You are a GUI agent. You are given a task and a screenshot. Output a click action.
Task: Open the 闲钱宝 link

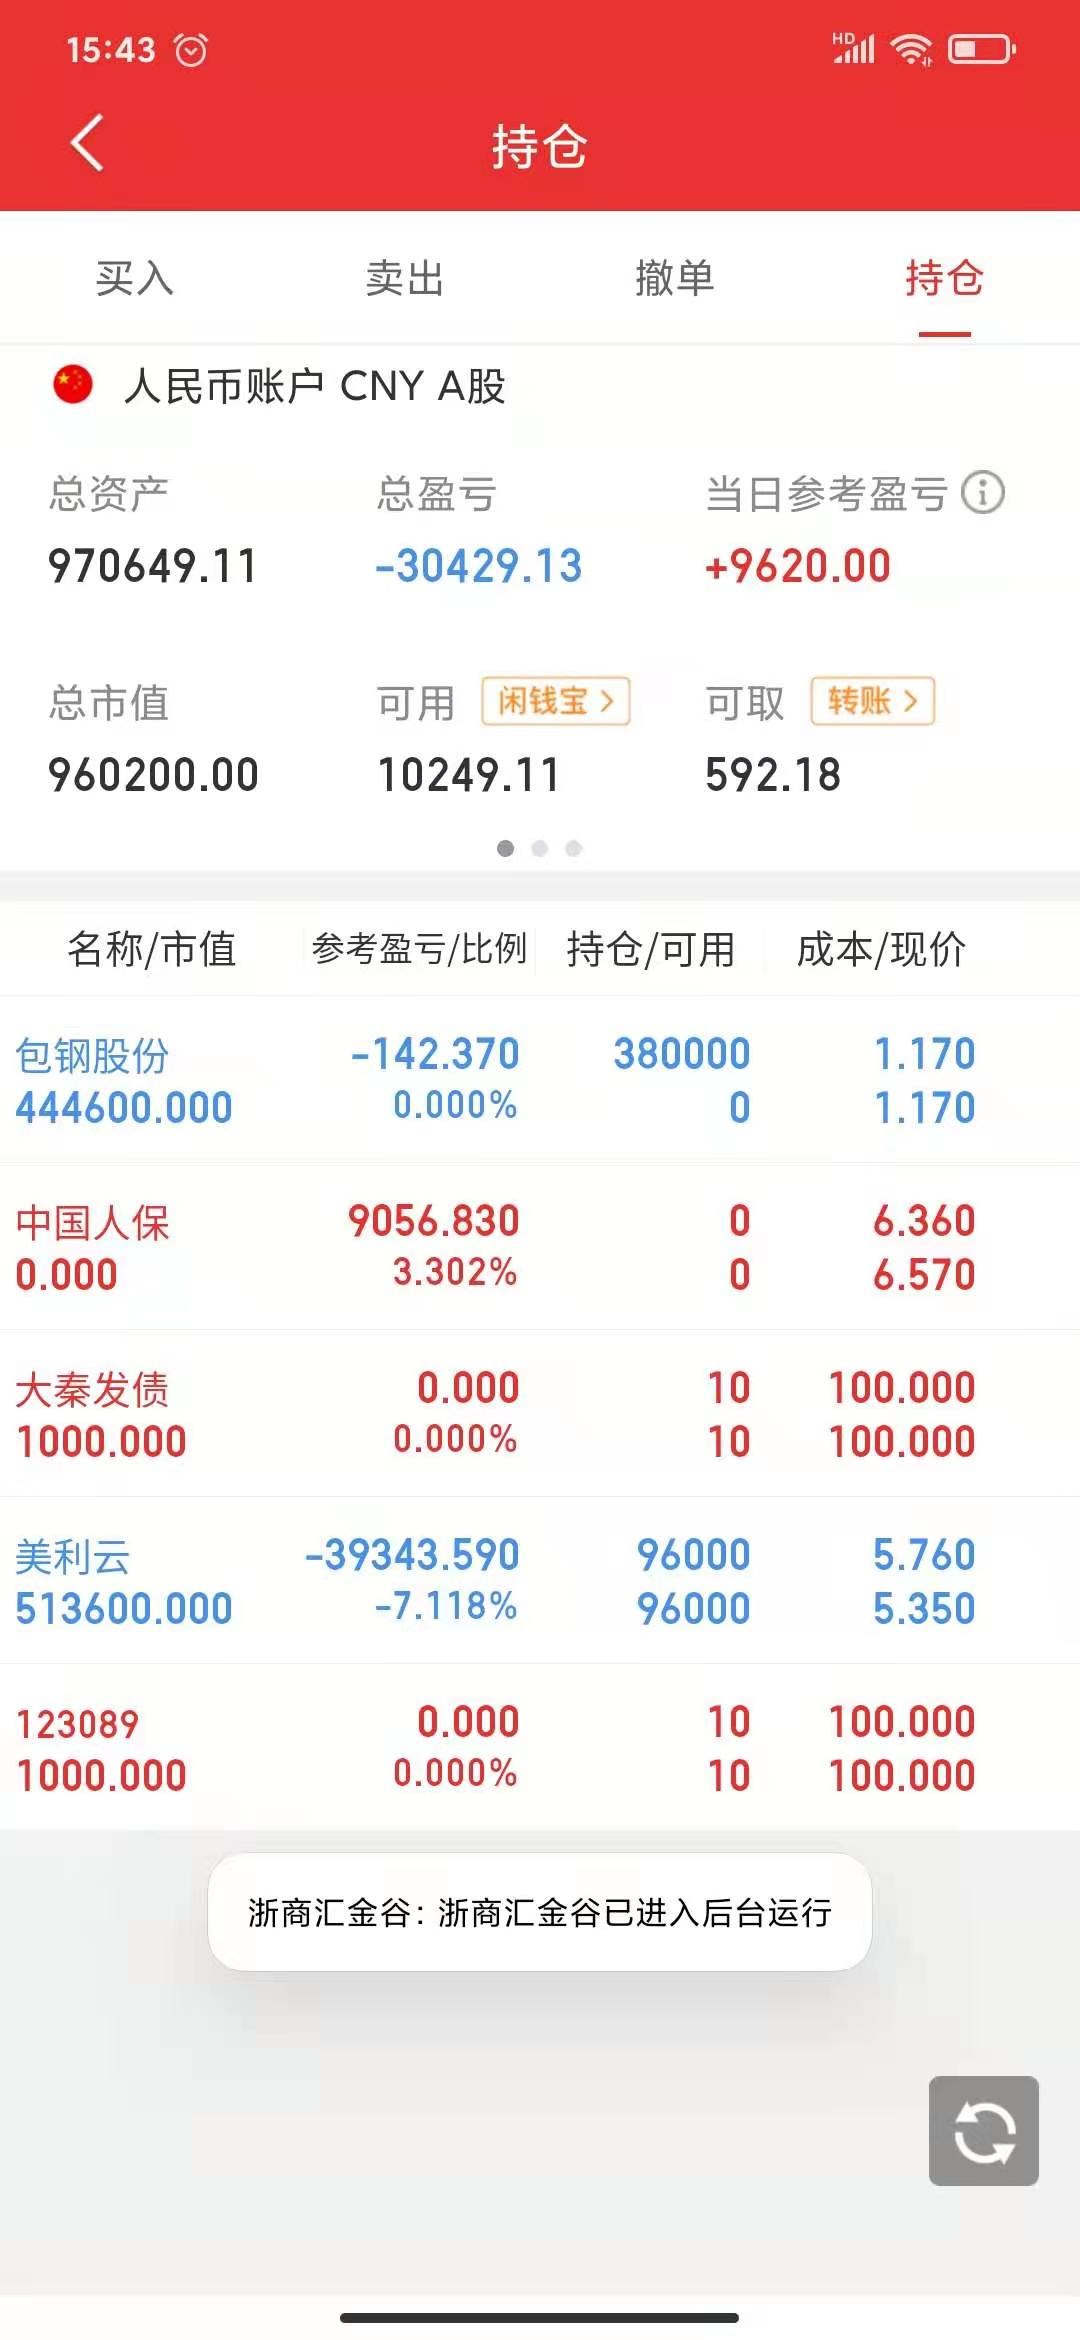556,701
